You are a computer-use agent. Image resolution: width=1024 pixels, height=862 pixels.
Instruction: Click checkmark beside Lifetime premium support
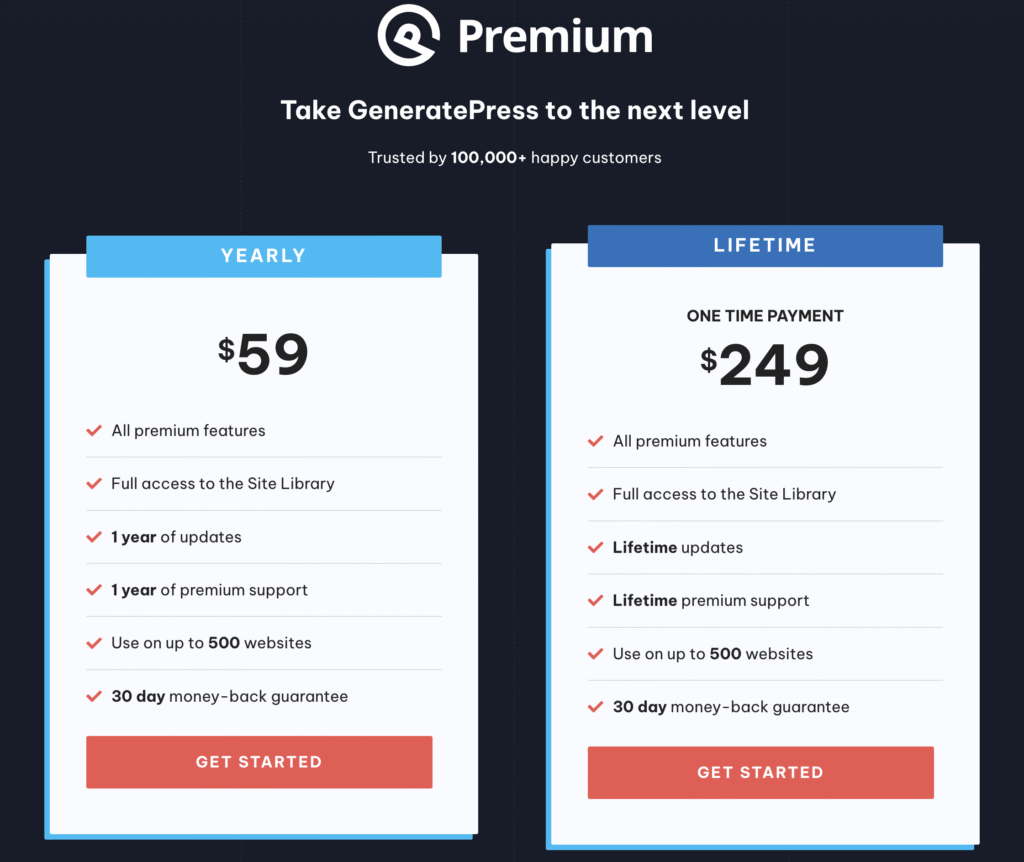coord(596,600)
